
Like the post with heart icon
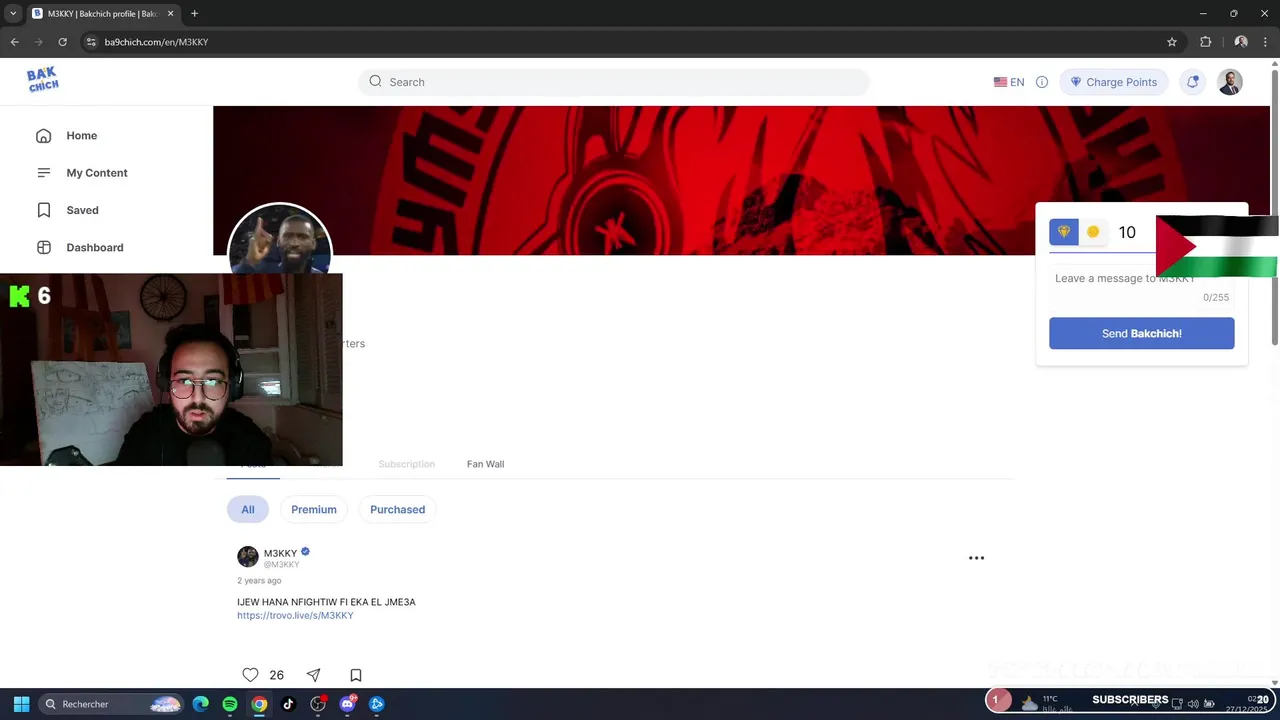pos(250,675)
